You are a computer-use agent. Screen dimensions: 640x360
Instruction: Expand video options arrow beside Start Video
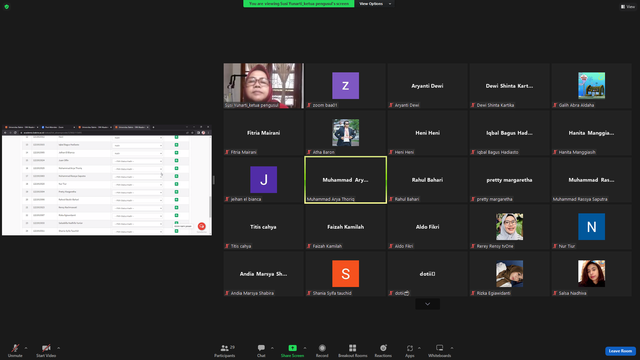[x=58, y=348]
